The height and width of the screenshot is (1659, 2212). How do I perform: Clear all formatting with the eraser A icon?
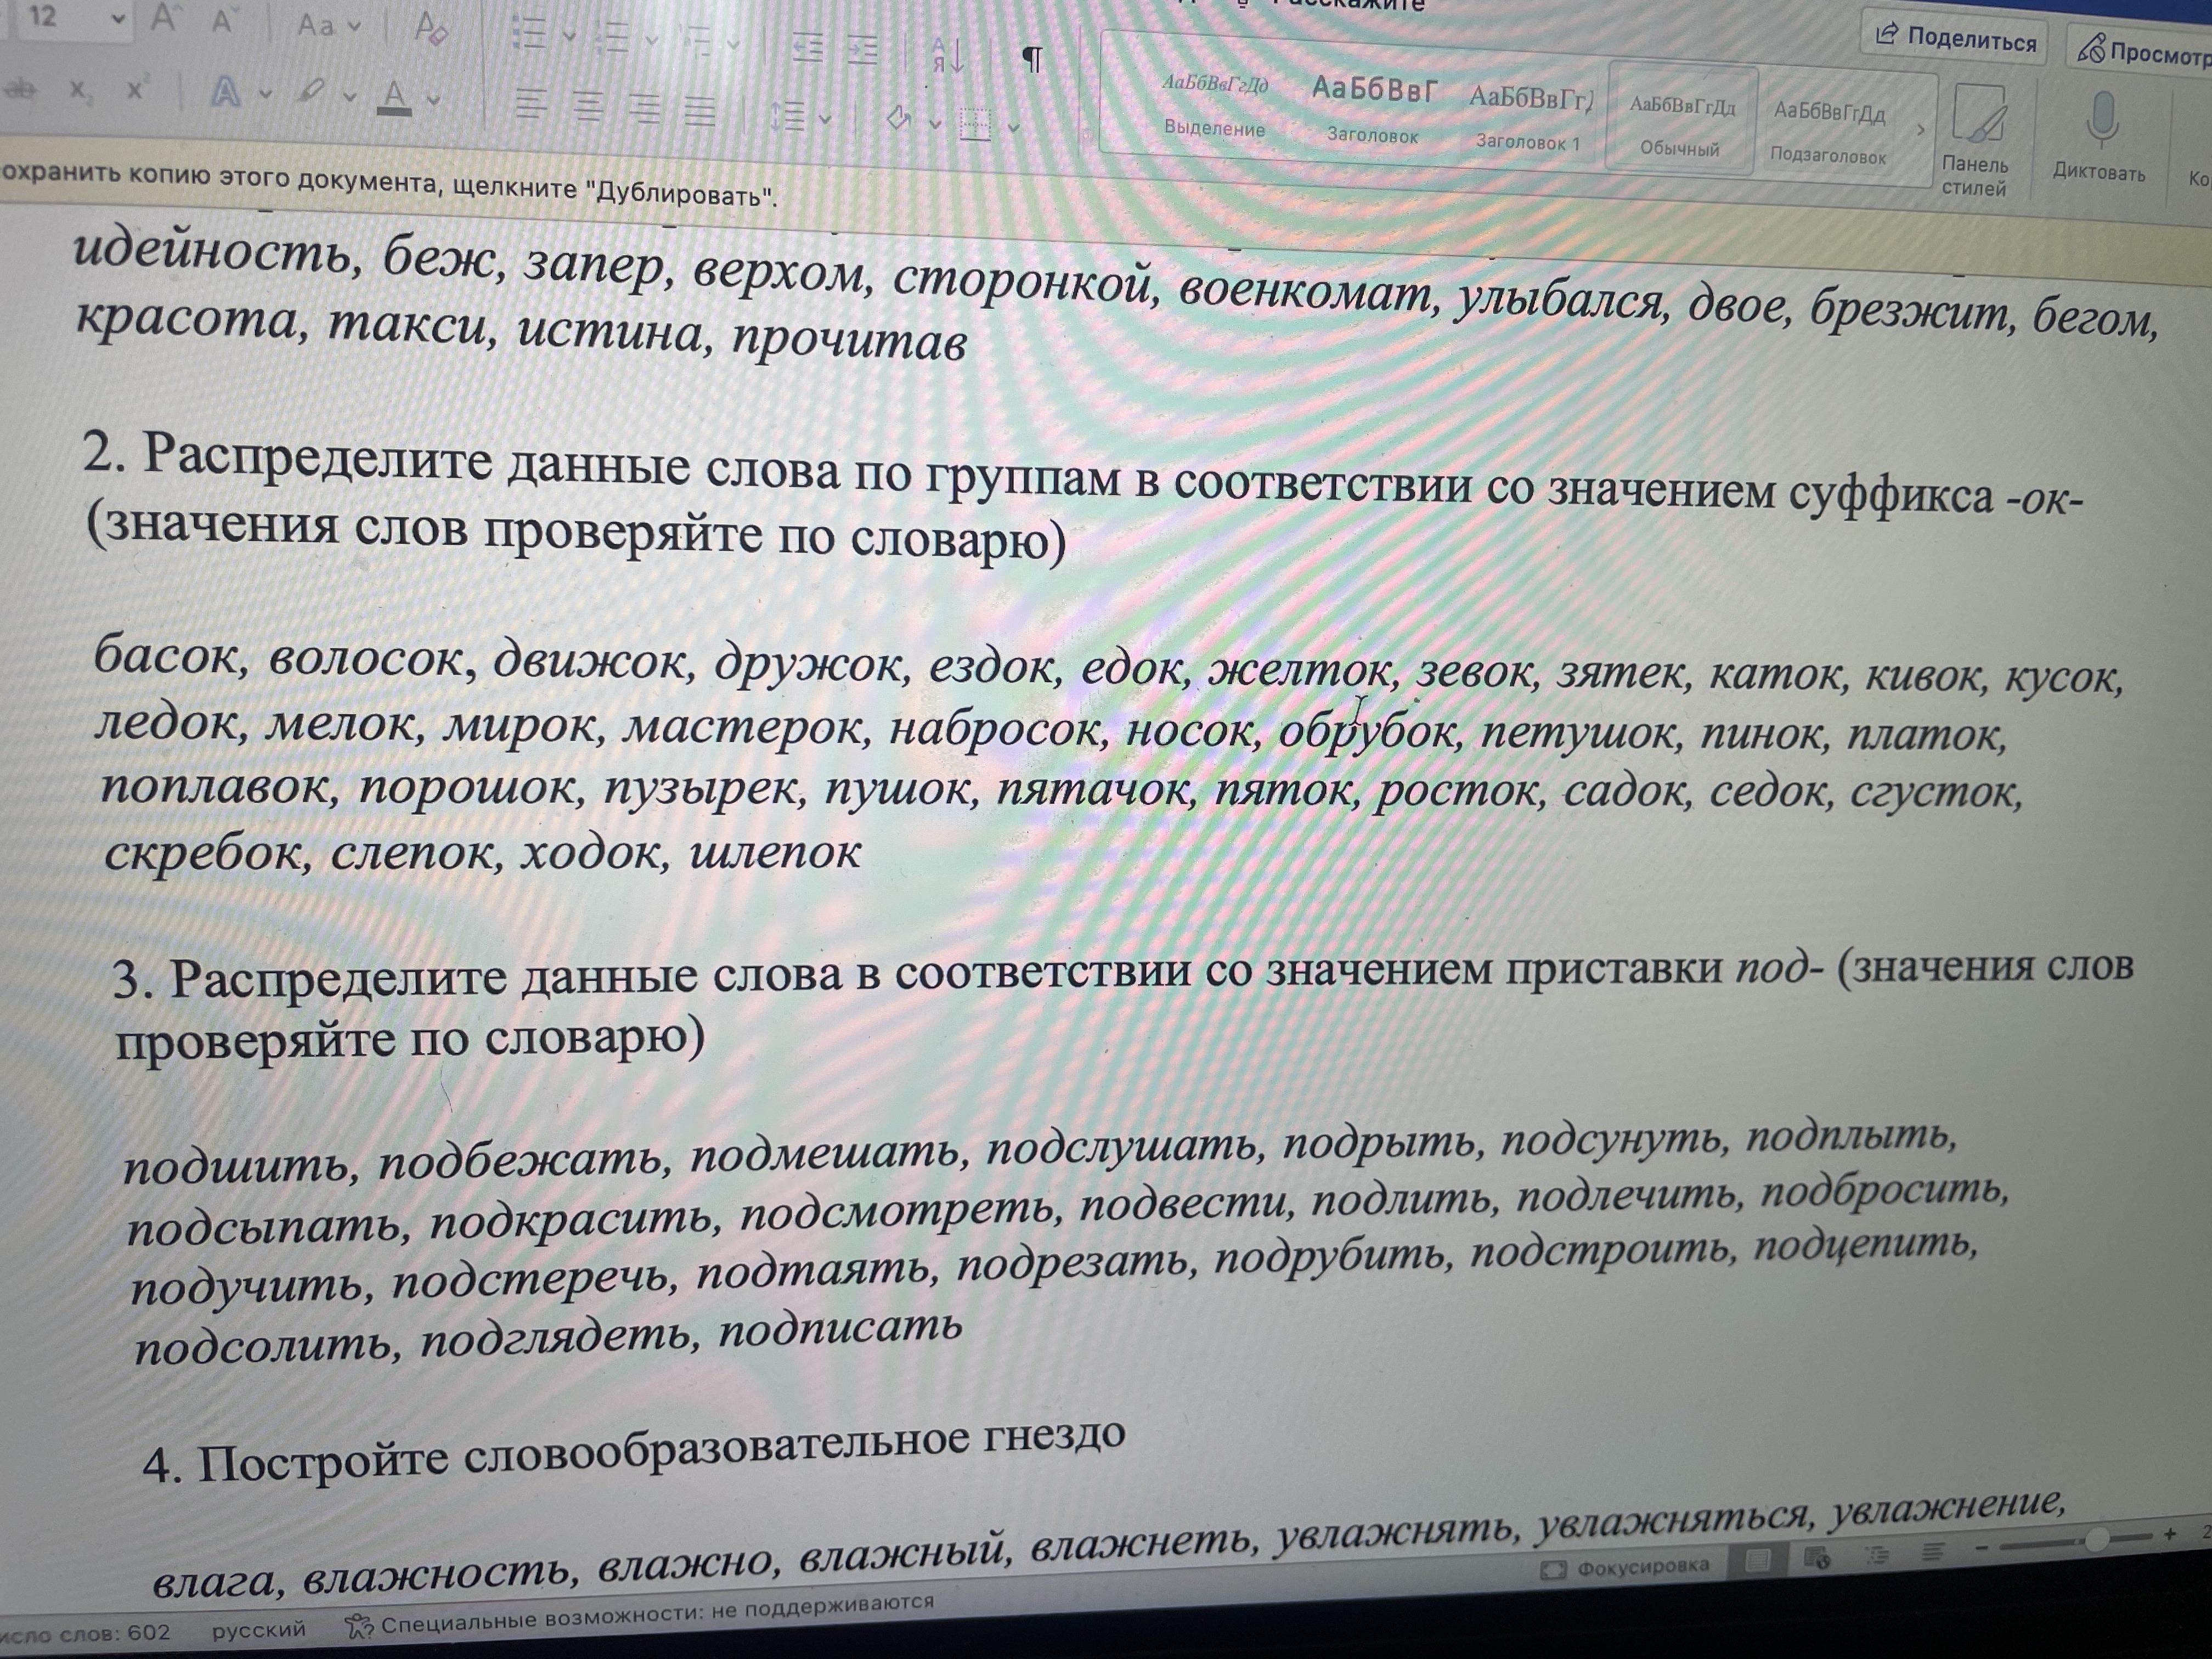point(431,28)
